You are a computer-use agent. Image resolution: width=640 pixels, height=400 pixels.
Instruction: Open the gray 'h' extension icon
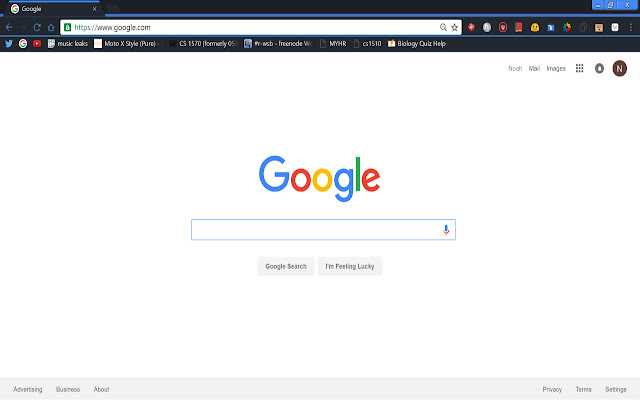(x=487, y=27)
